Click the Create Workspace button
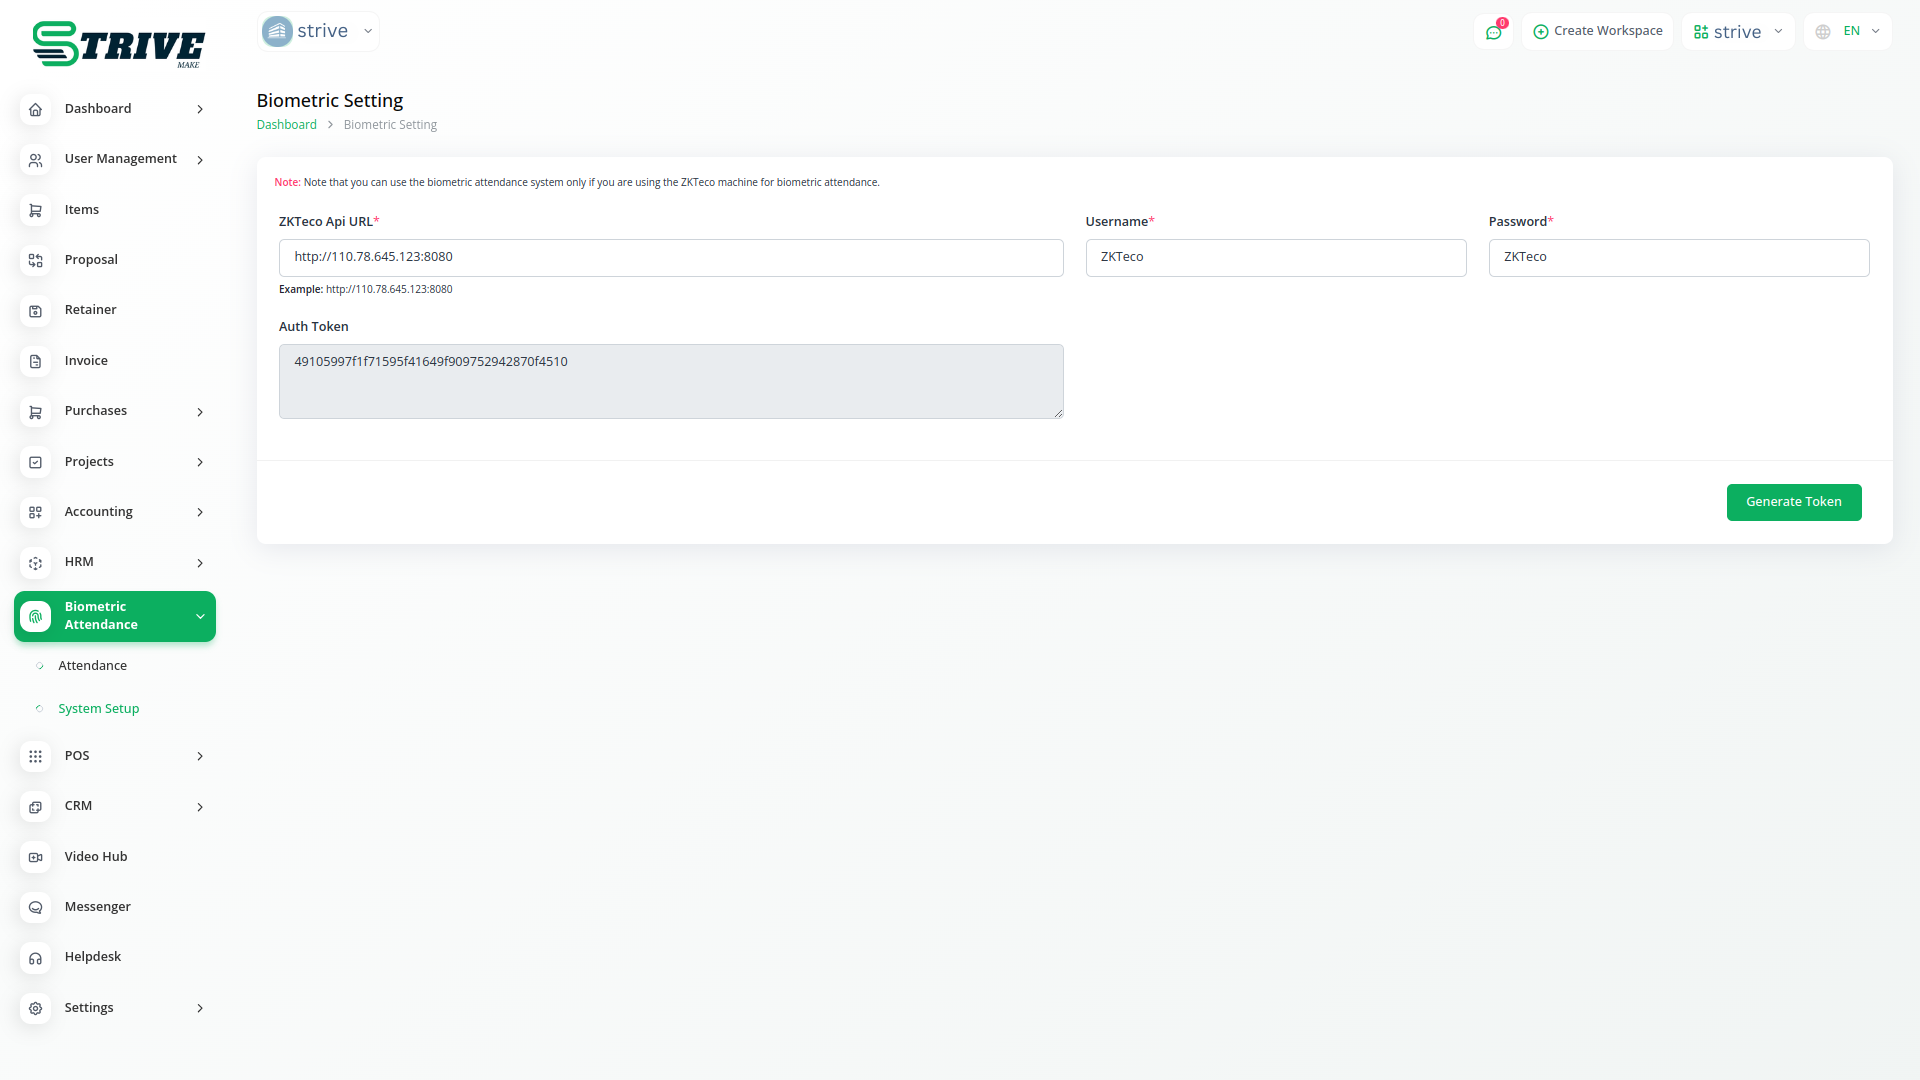Image resolution: width=1920 pixels, height=1080 pixels. tap(1597, 31)
